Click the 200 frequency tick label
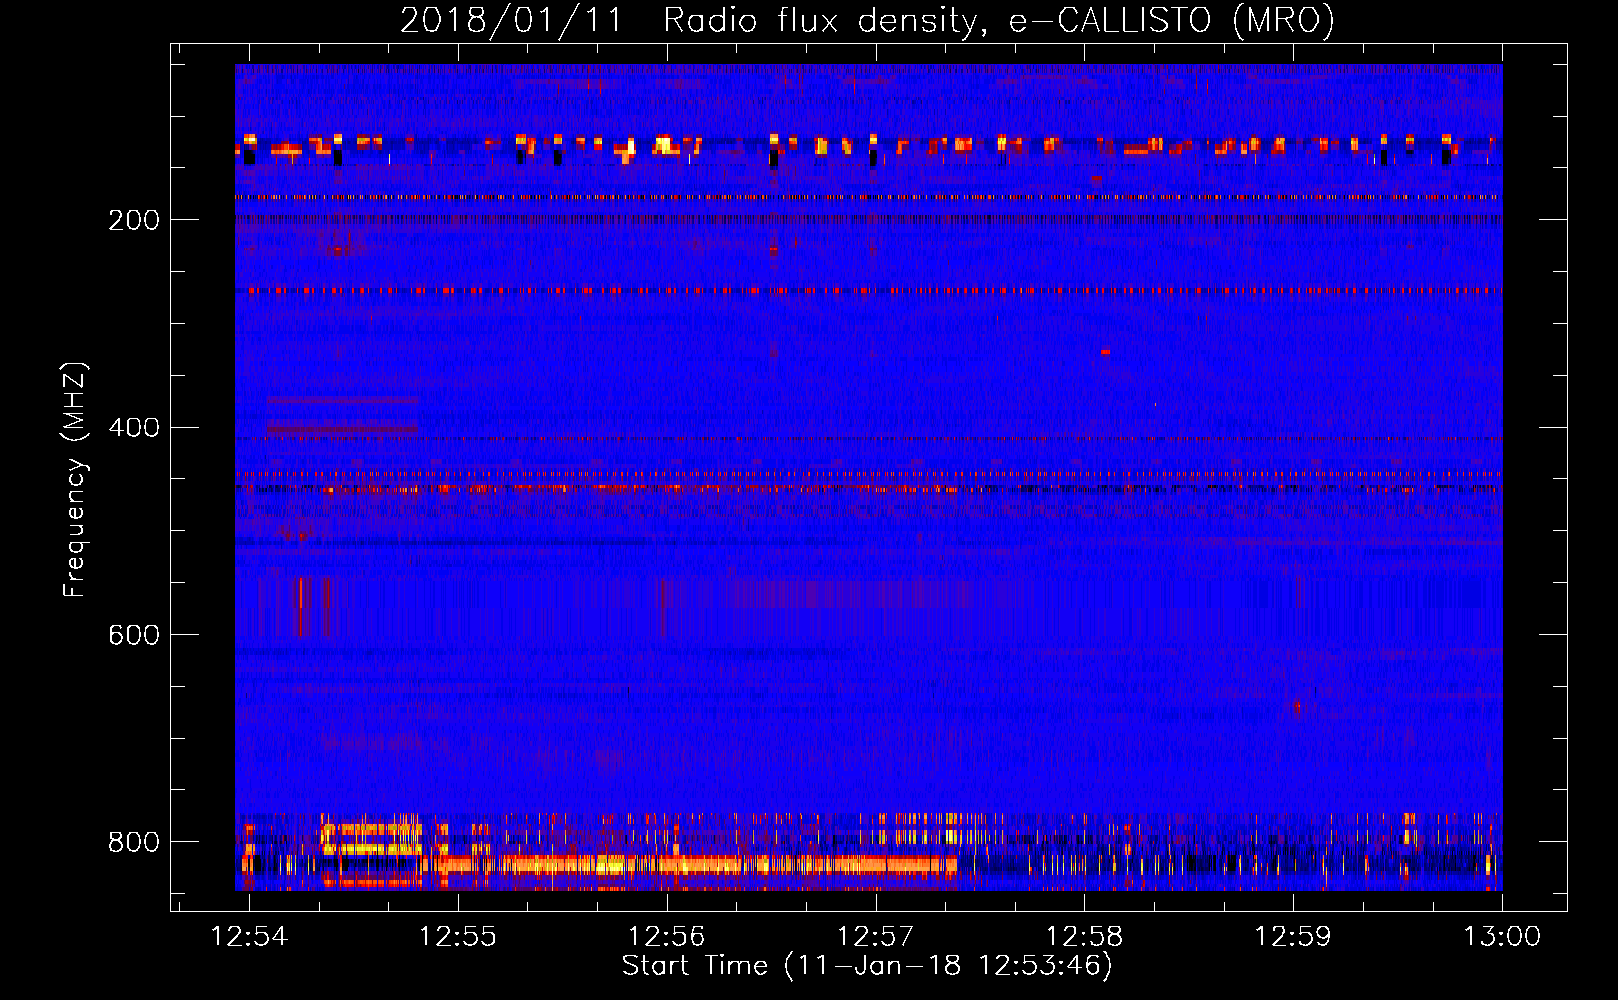The image size is (1618, 1000). pyautogui.click(x=134, y=220)
